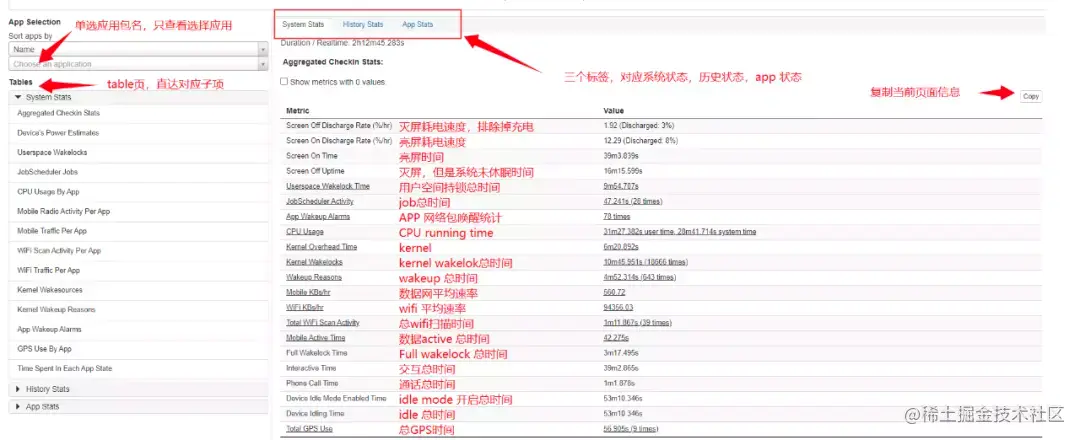
Task: Click the 47.241s (28 times) value
Action: click(632, 201)
